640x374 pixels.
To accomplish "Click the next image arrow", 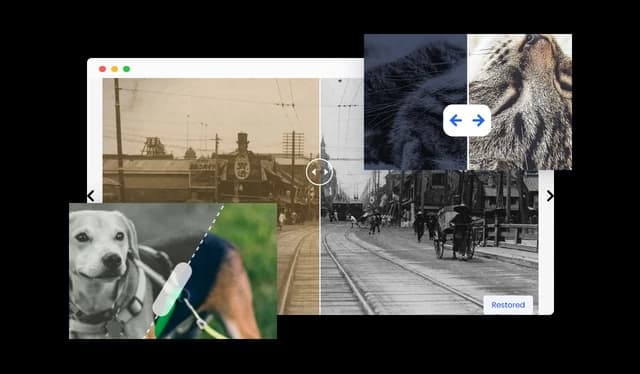I will pos(550,196).
